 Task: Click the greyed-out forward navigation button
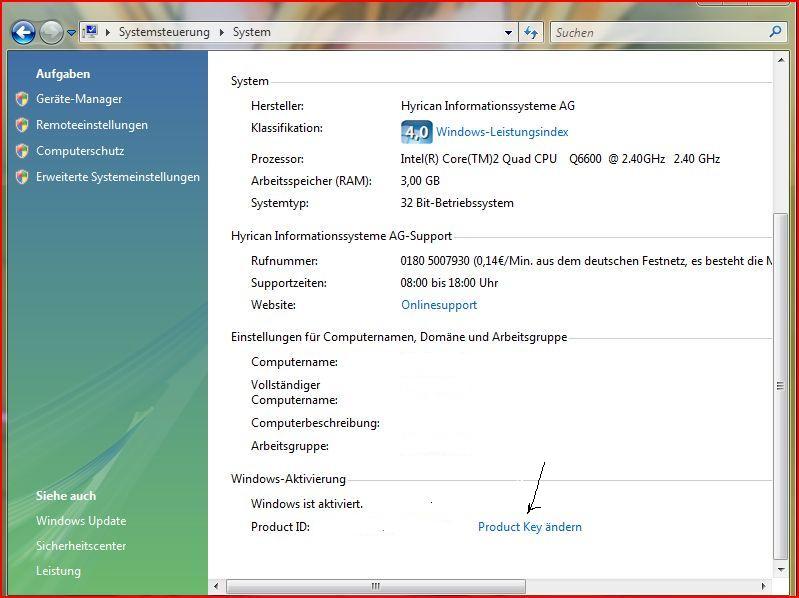[x=51, y=33]
